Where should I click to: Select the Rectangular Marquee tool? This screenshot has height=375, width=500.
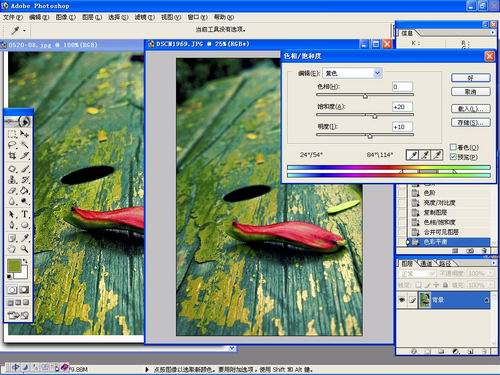click(12, 134)
